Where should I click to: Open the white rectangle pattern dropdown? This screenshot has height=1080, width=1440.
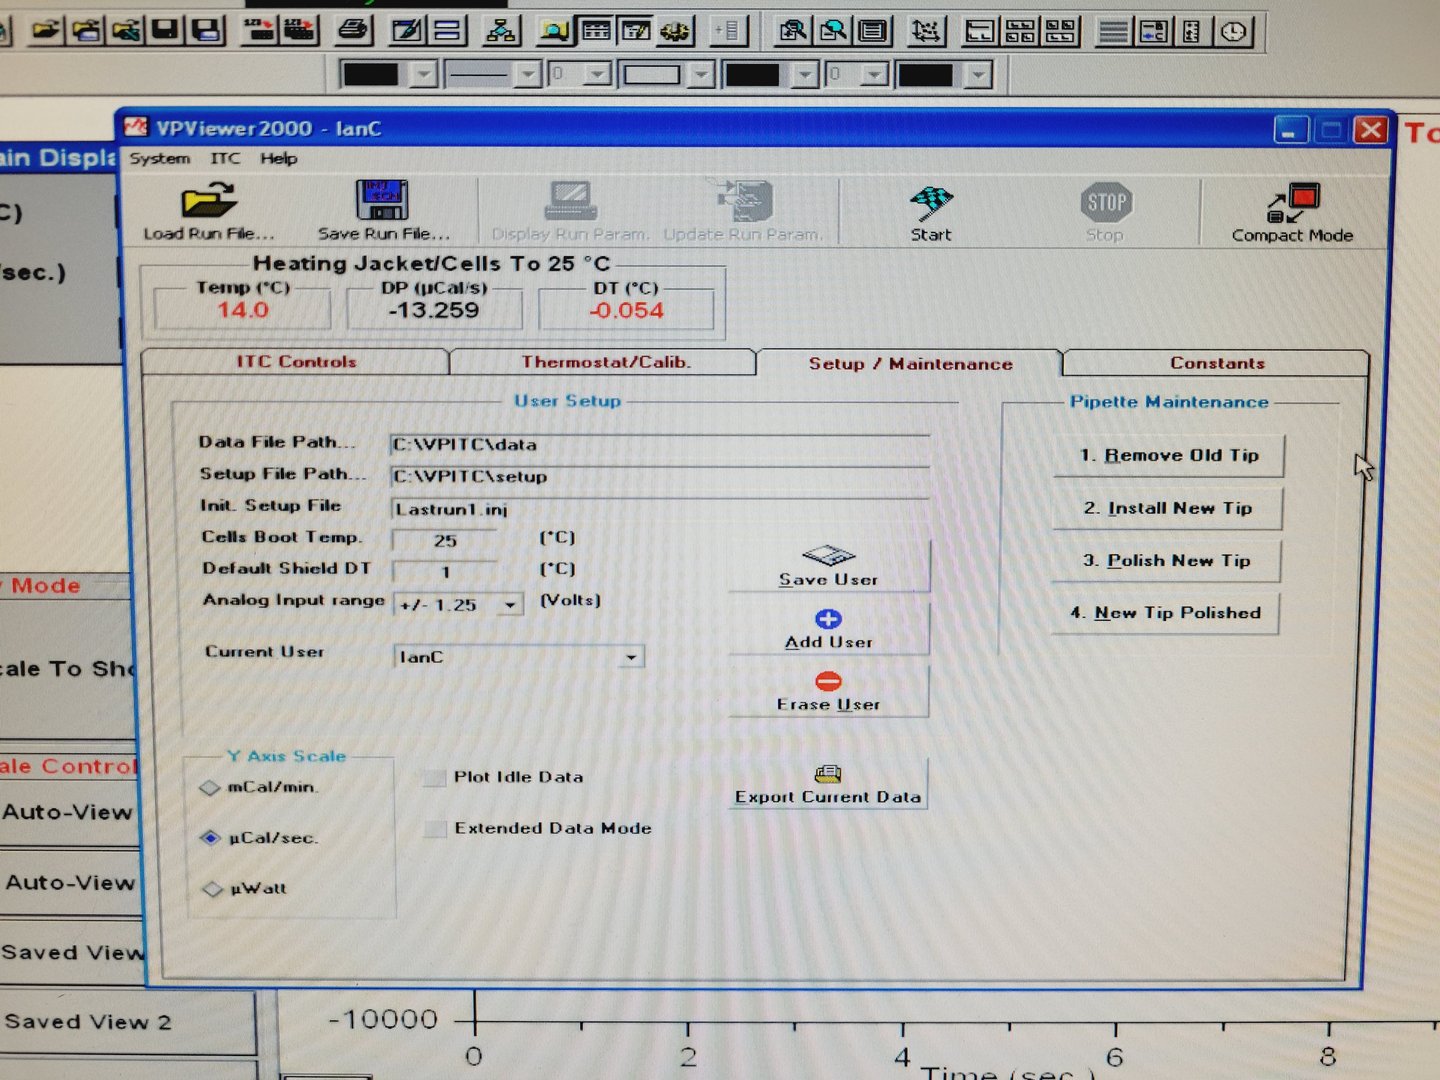[x=702, y=75]
